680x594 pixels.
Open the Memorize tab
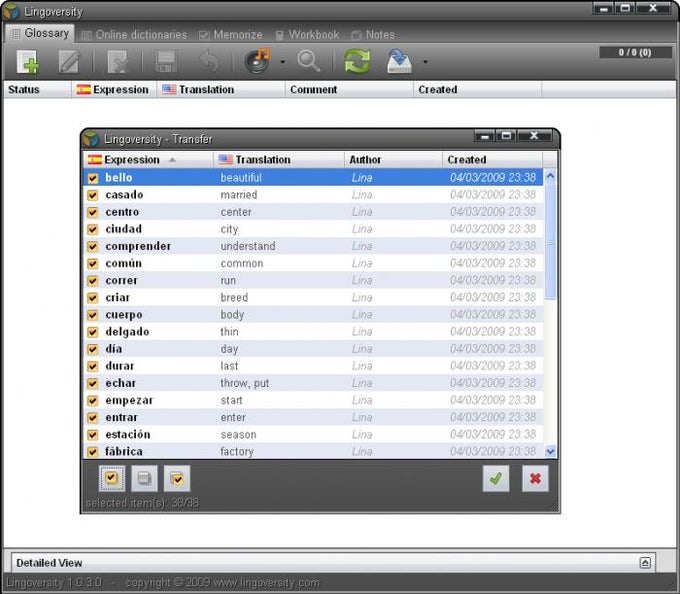tap(231, 35)
